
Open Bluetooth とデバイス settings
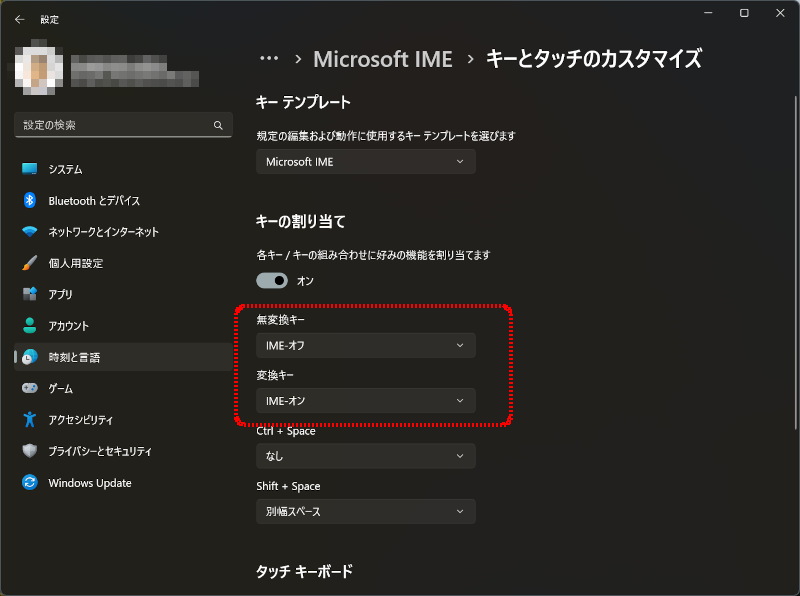pos(123,200)
